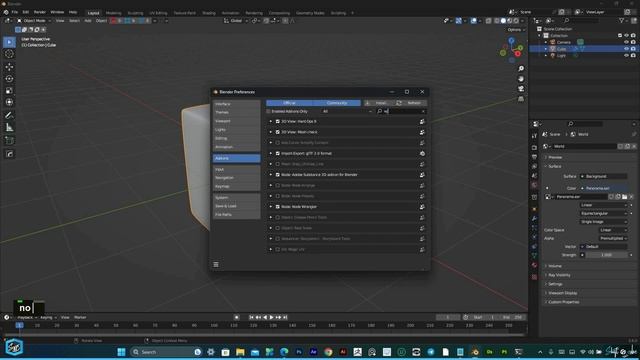Disable the 3D View: Hard Ops add-on checkbox
This screenshot has width=640, height=360.
[278, 122]
